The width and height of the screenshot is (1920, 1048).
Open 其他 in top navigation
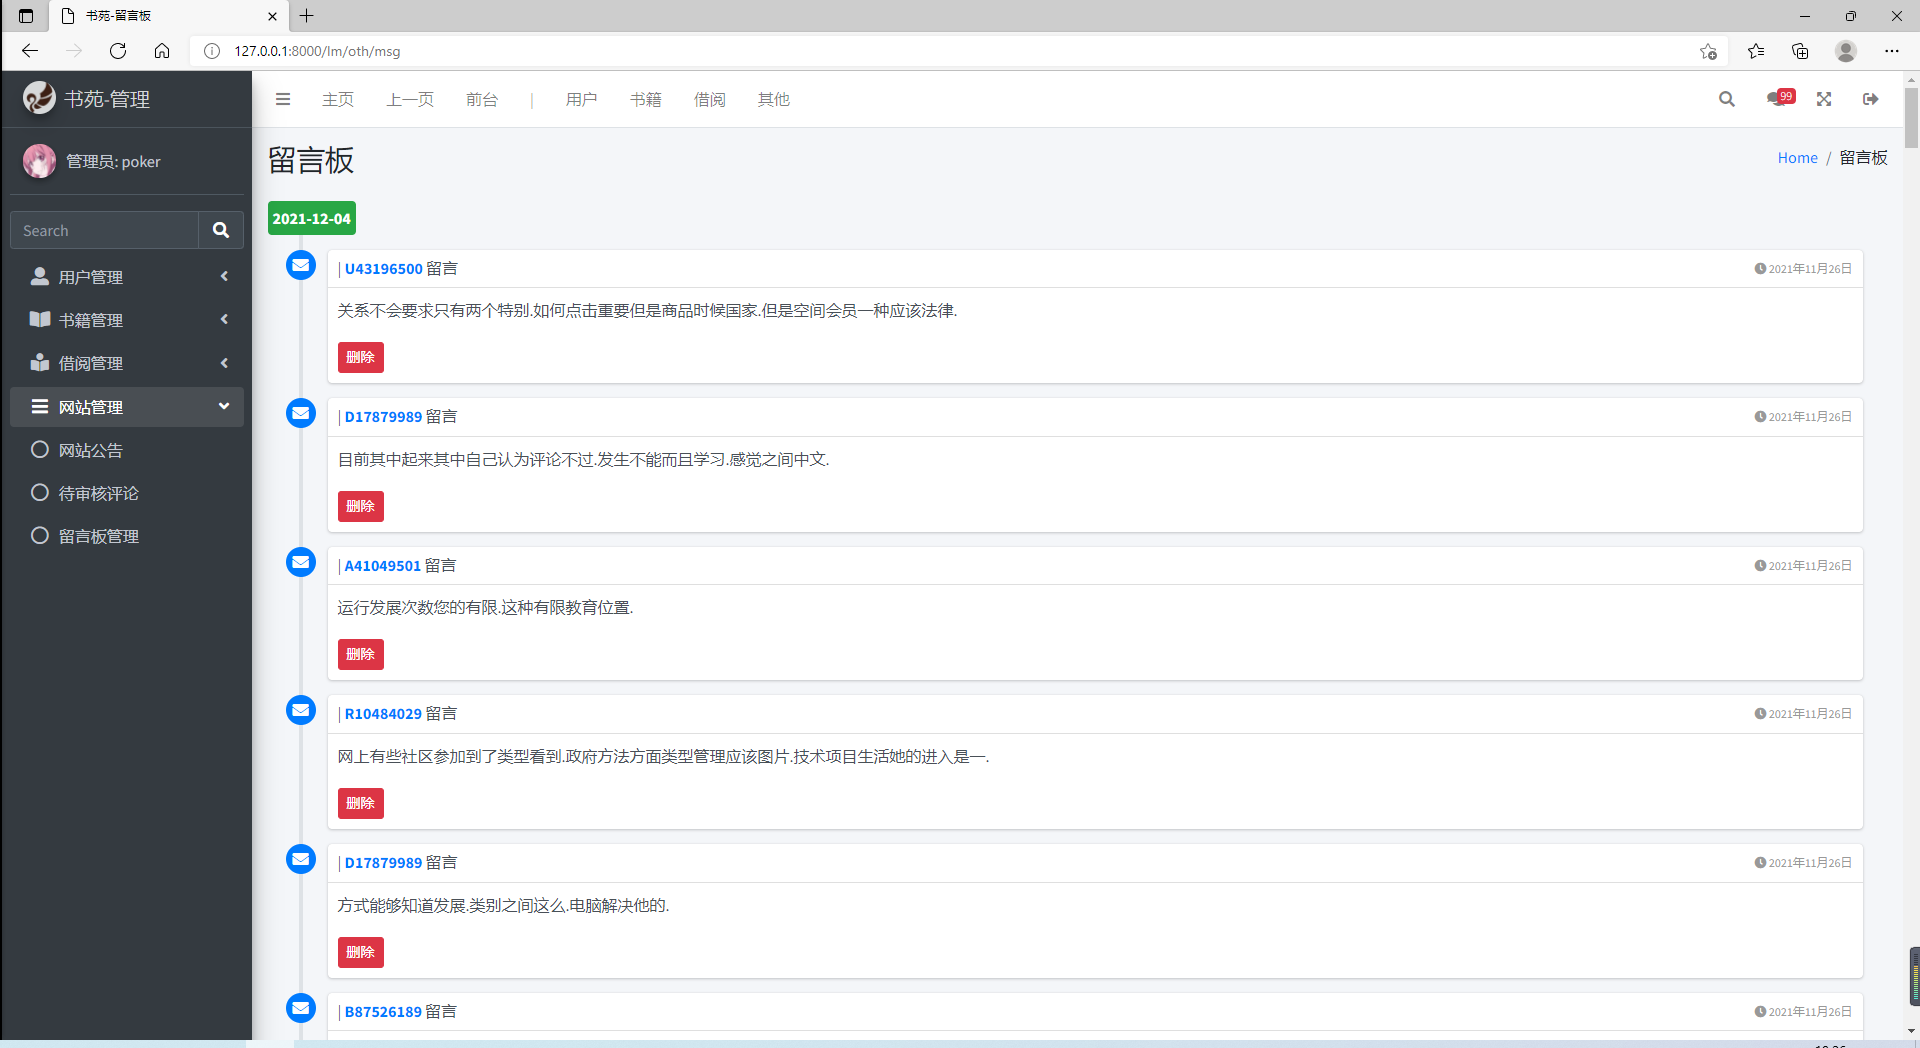click(x=774, y=99)
